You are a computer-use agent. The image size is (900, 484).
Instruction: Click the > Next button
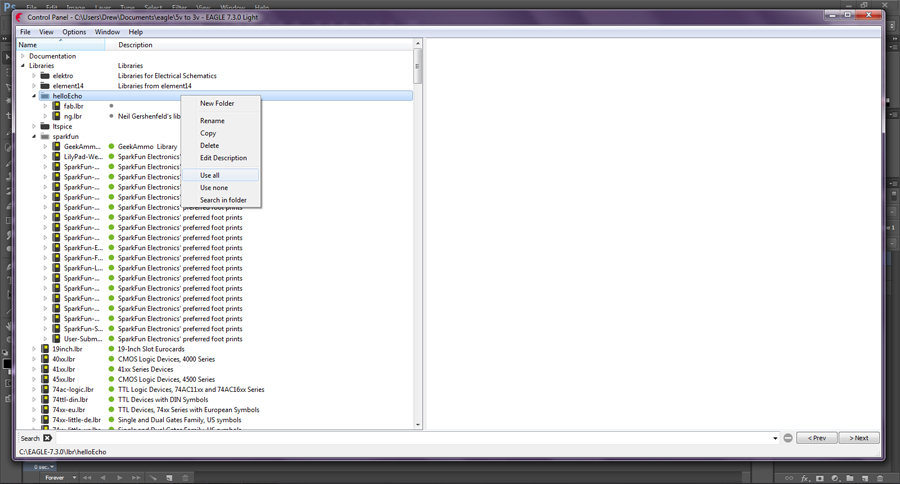[859, 438]
